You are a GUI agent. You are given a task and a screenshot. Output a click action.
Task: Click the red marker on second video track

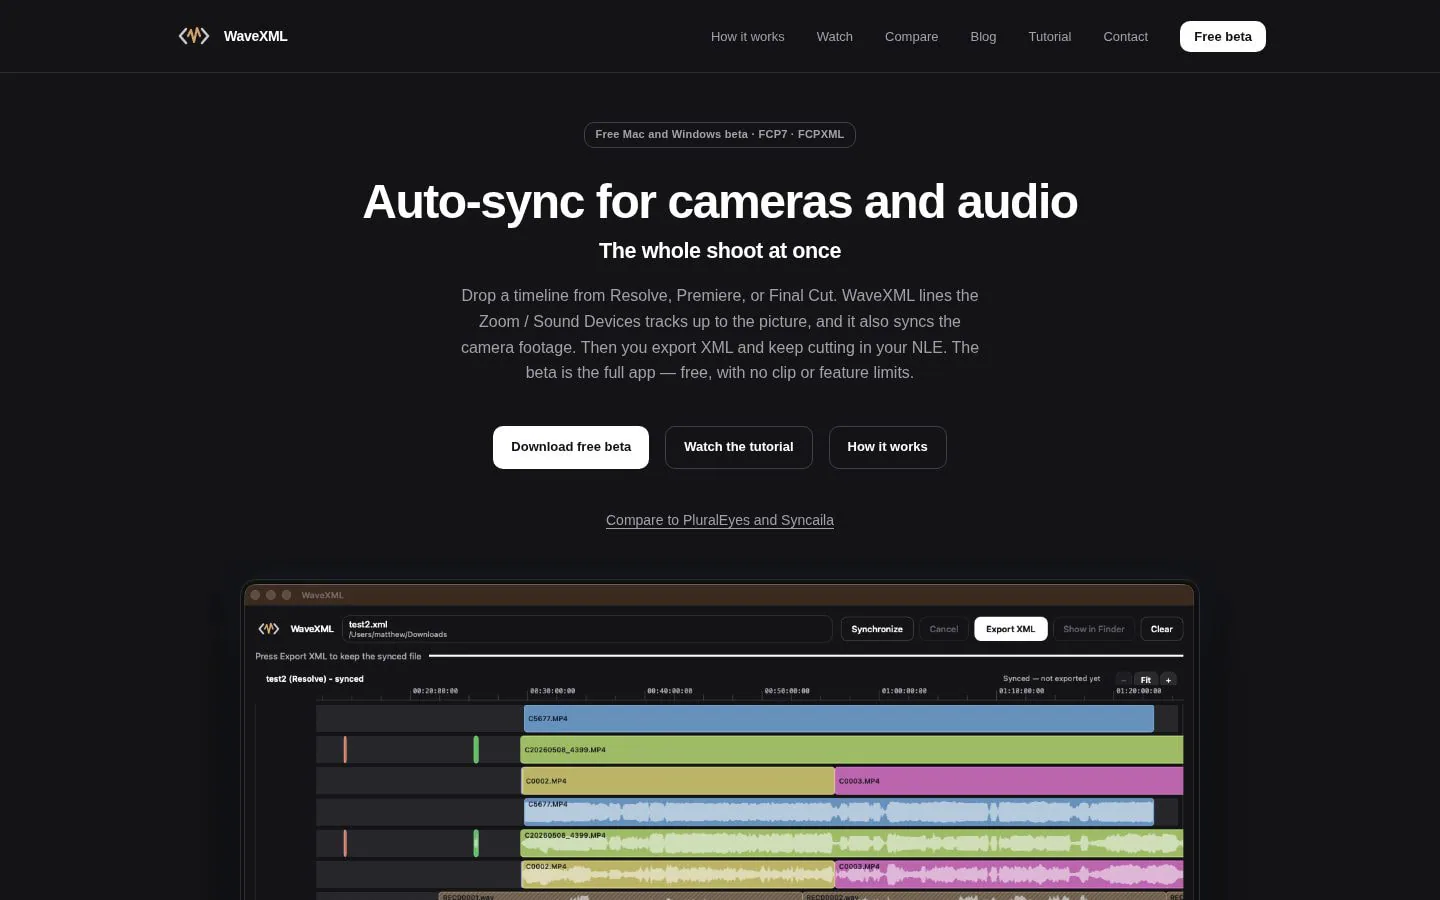[x=345, y=750]
